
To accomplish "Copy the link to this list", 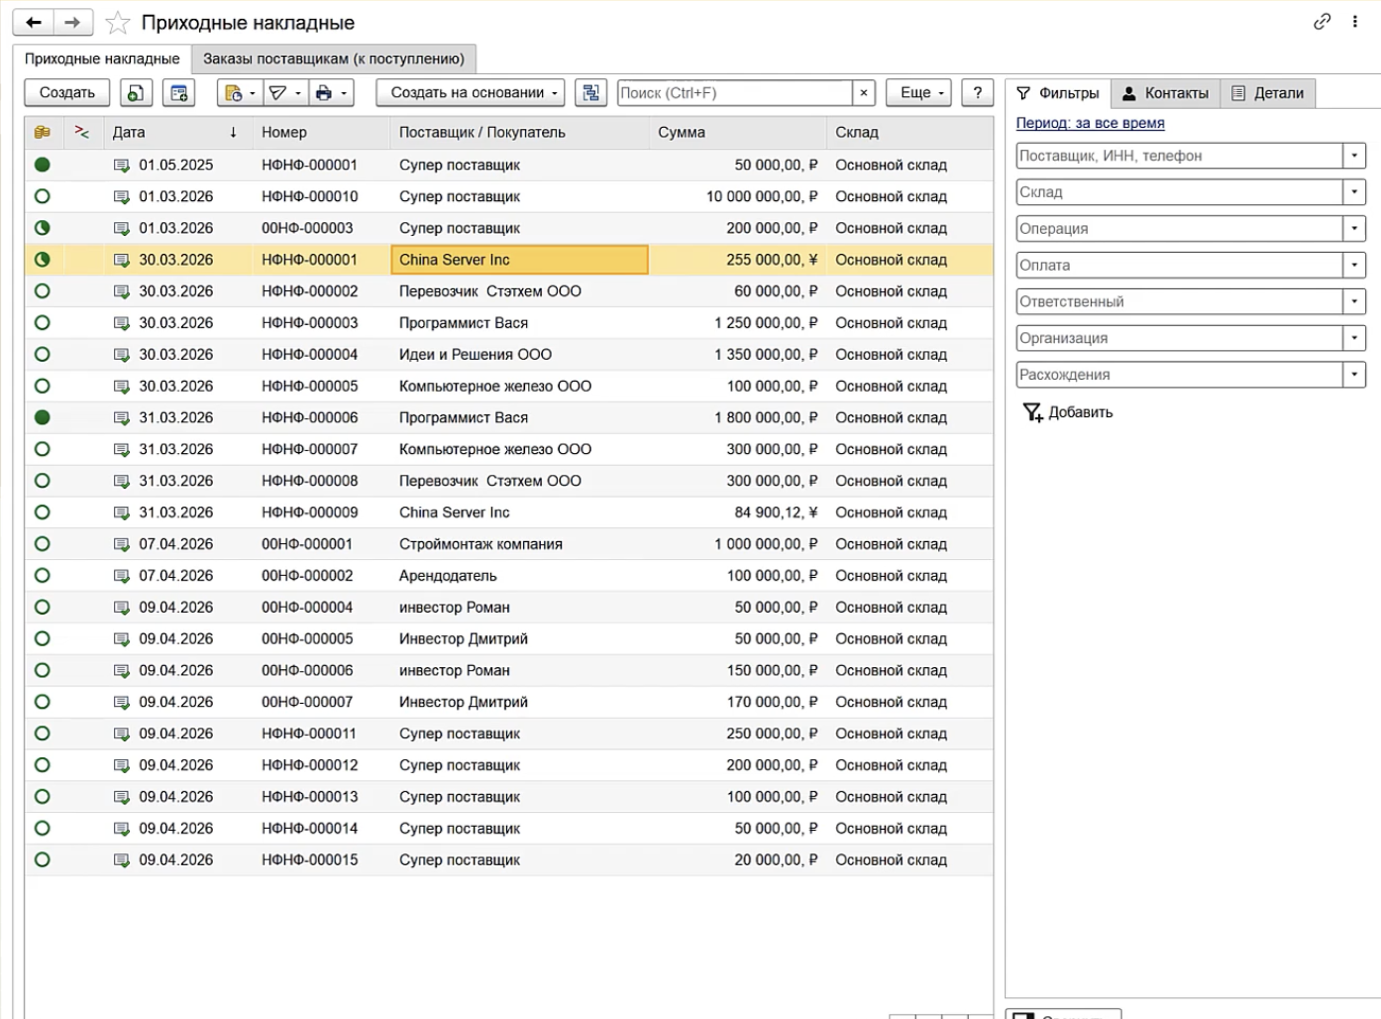I will coord(1322,21).
